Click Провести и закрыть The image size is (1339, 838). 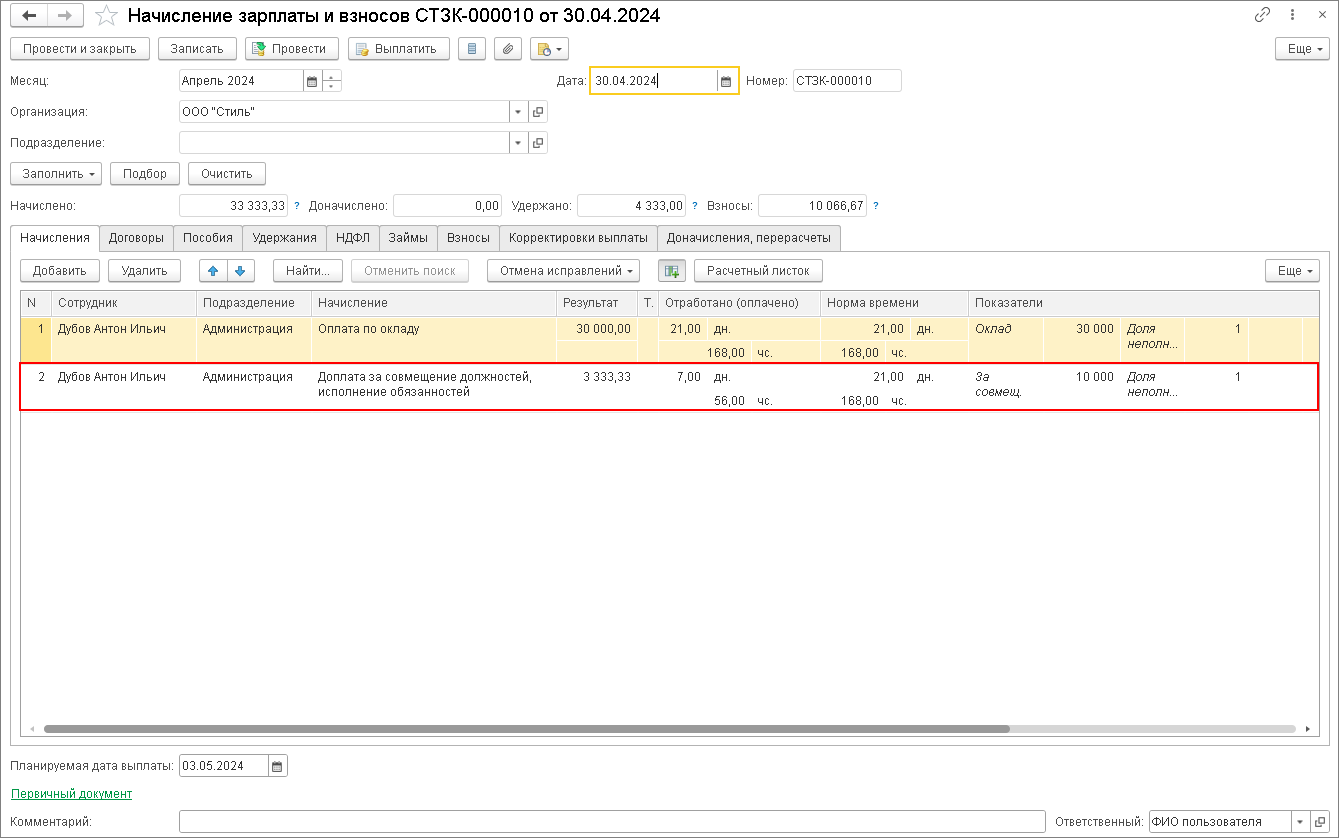click(x=79, y=48)
